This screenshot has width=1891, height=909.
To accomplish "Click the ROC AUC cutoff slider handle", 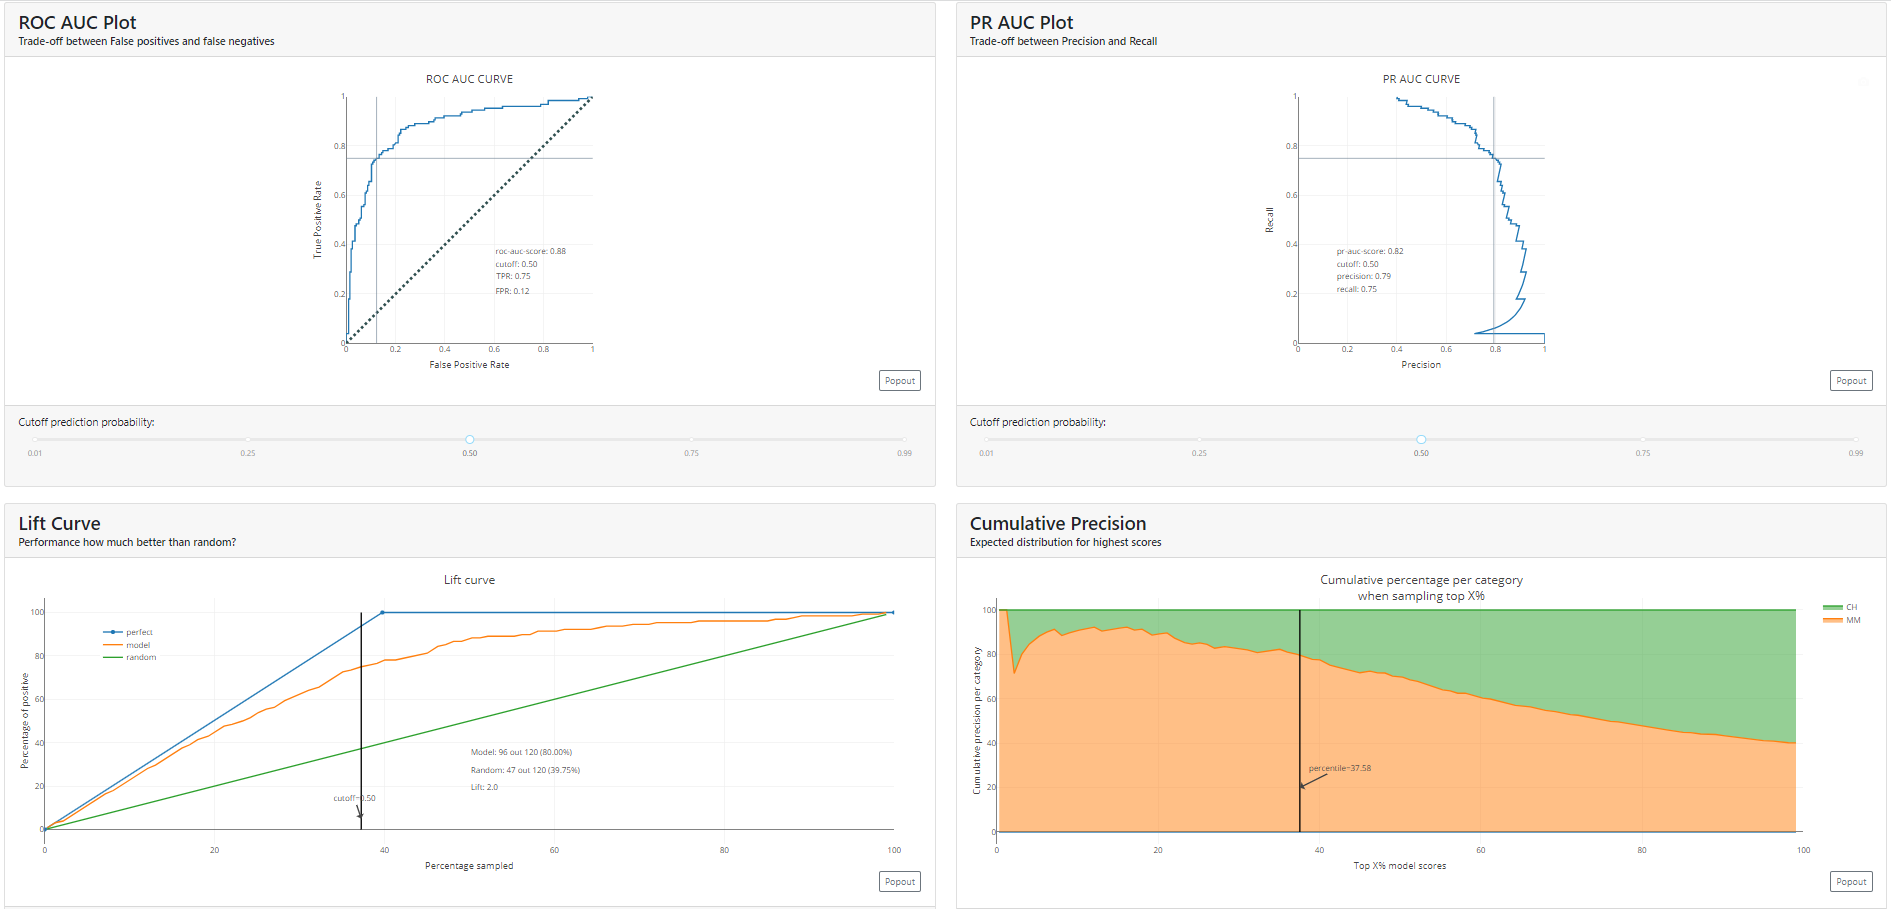I will coord(470,439).
